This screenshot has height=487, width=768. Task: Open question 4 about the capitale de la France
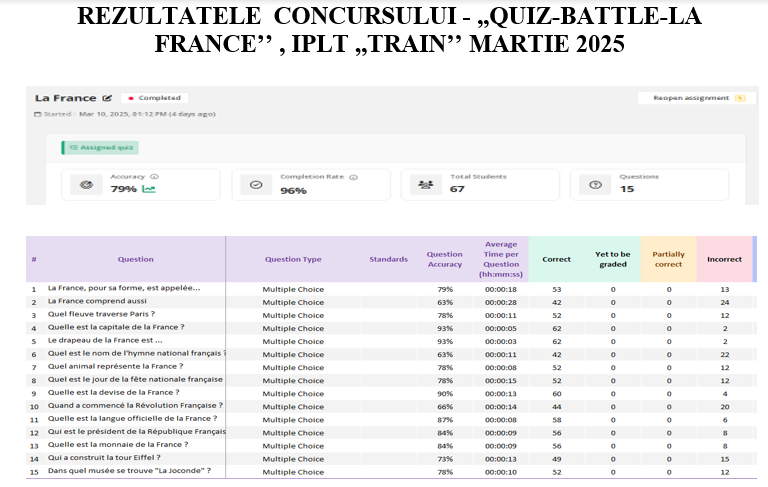click(116, 328)
